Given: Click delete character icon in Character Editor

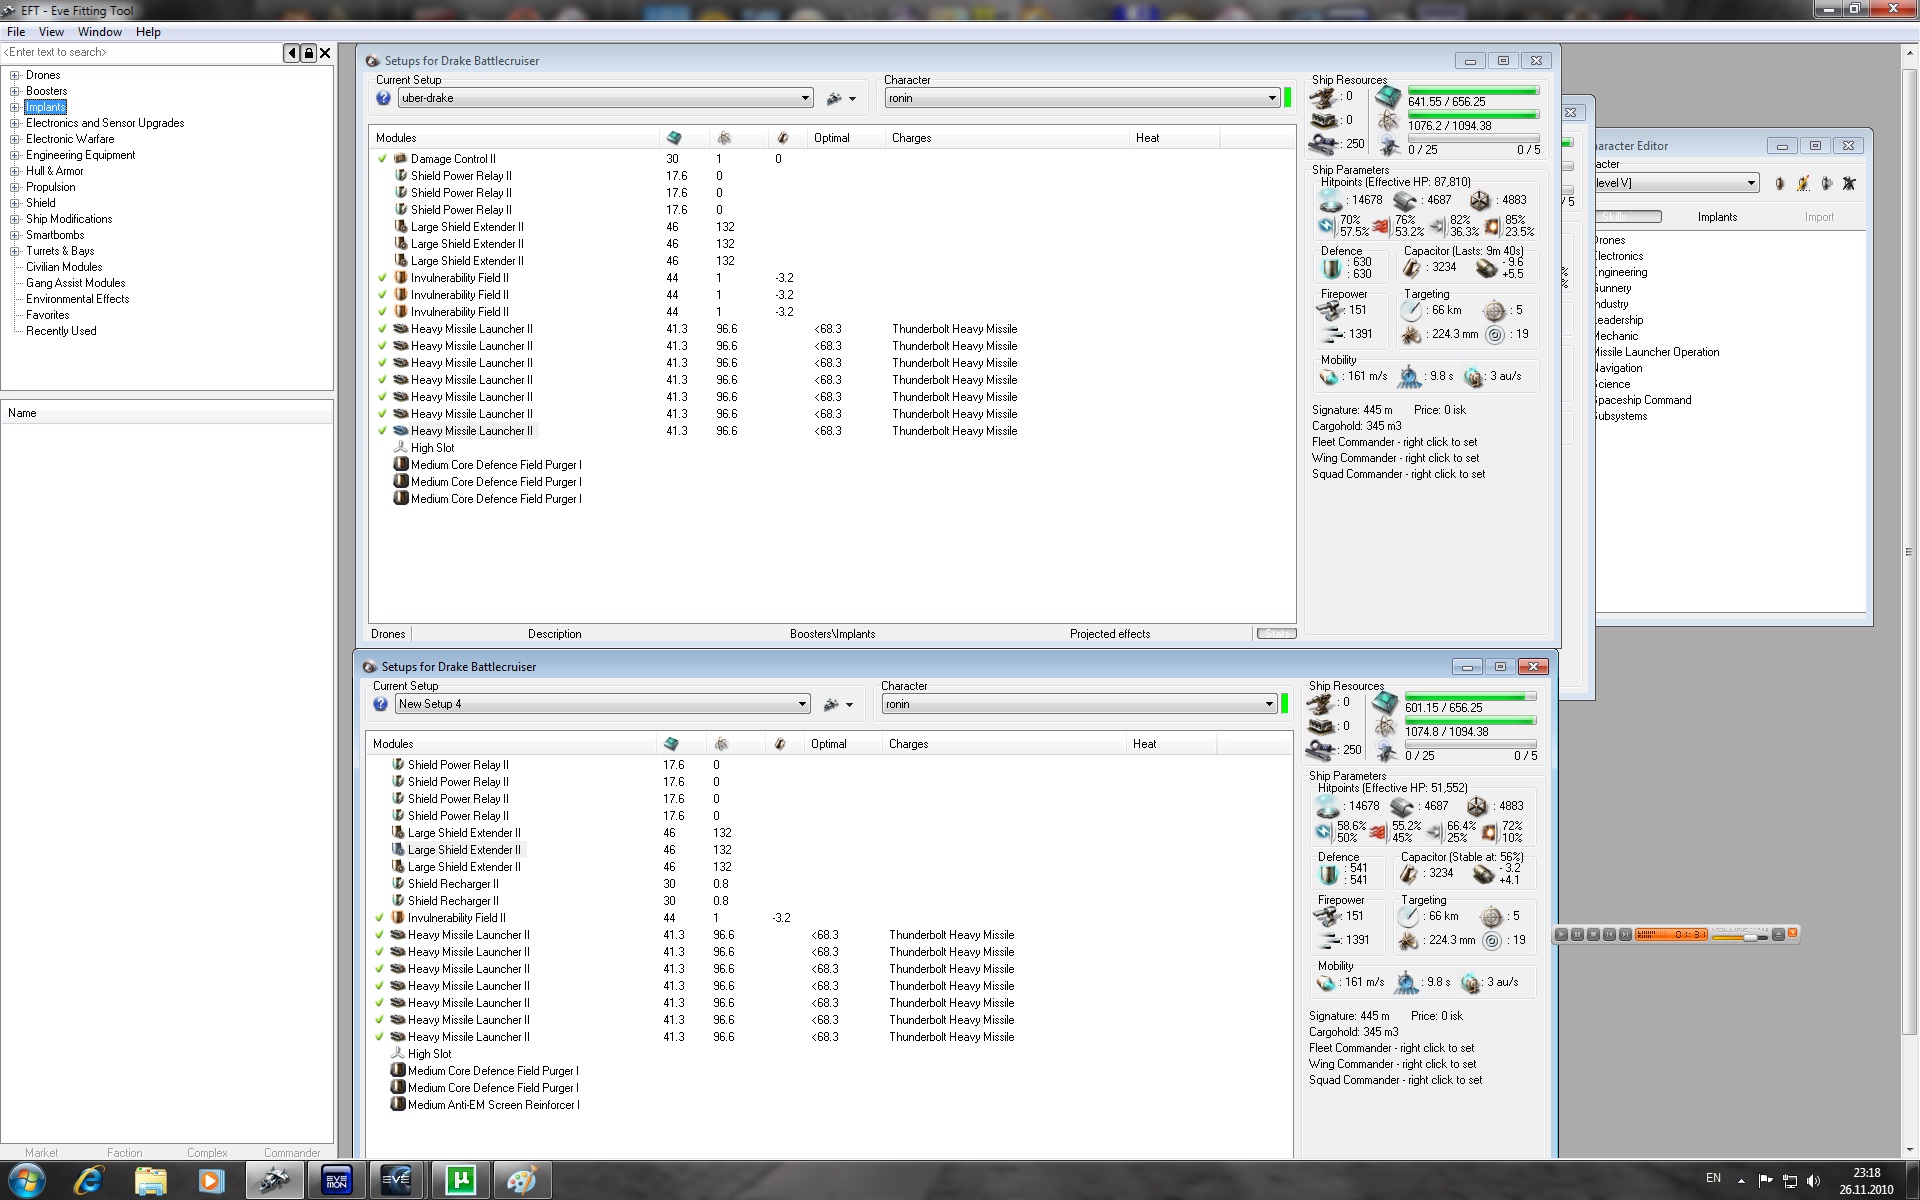Looking at the screenshot, I should point(1849,183).
